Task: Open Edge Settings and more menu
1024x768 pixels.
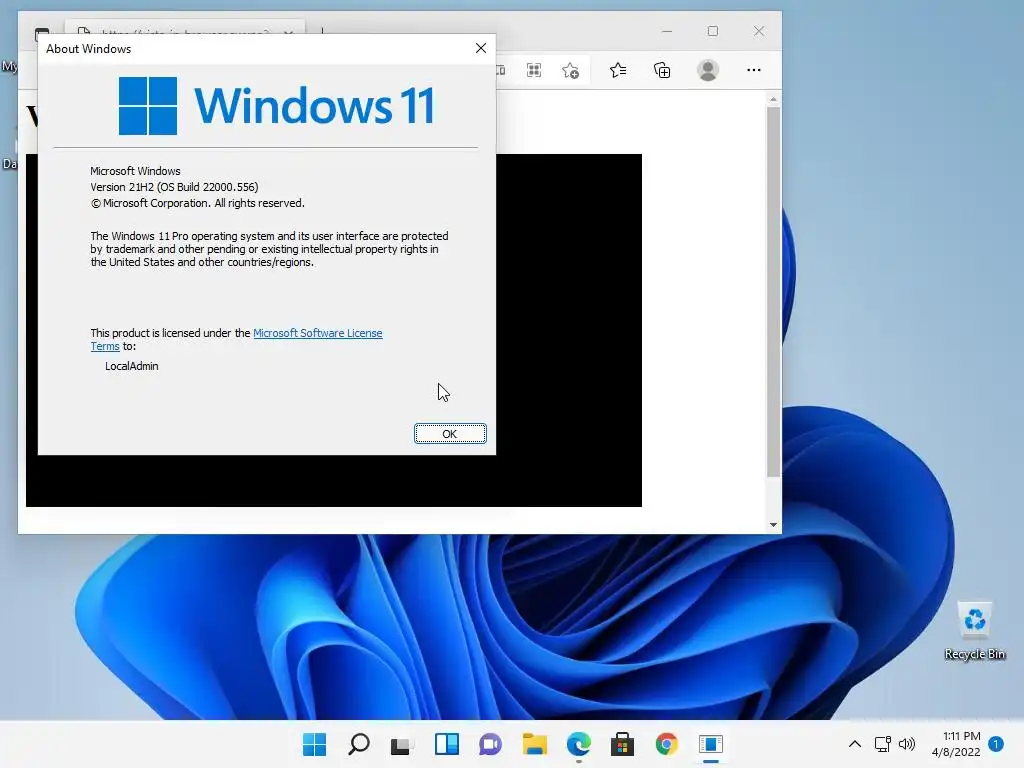Action: (754, 70)
